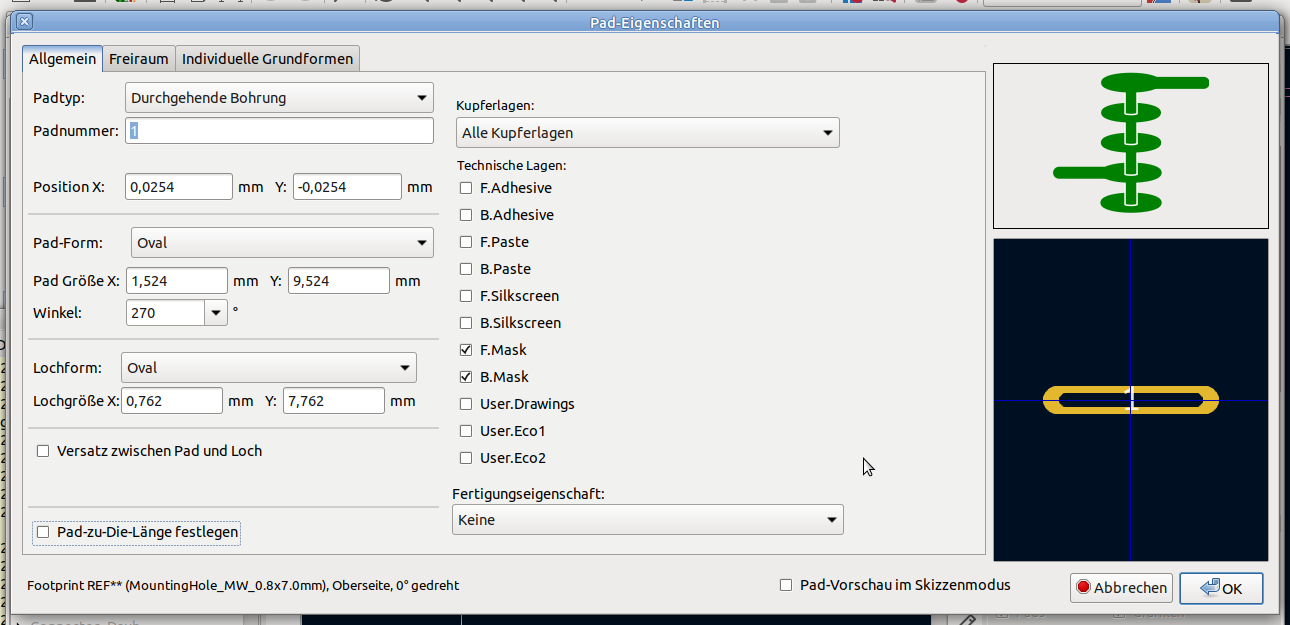
Task: Click the 'Footprint REF**' status text
Action: [243, 586]
